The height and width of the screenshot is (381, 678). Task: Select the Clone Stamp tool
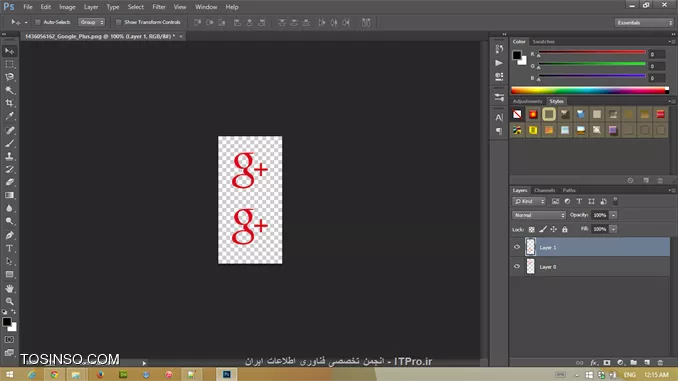(x=9, y=156)
